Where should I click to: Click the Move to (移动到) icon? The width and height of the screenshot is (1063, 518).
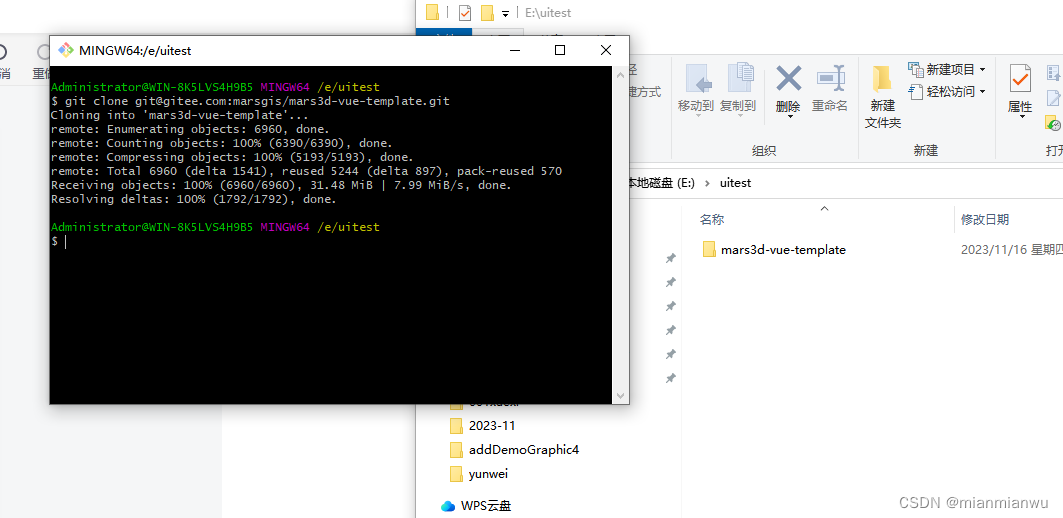tap(698, 78)
